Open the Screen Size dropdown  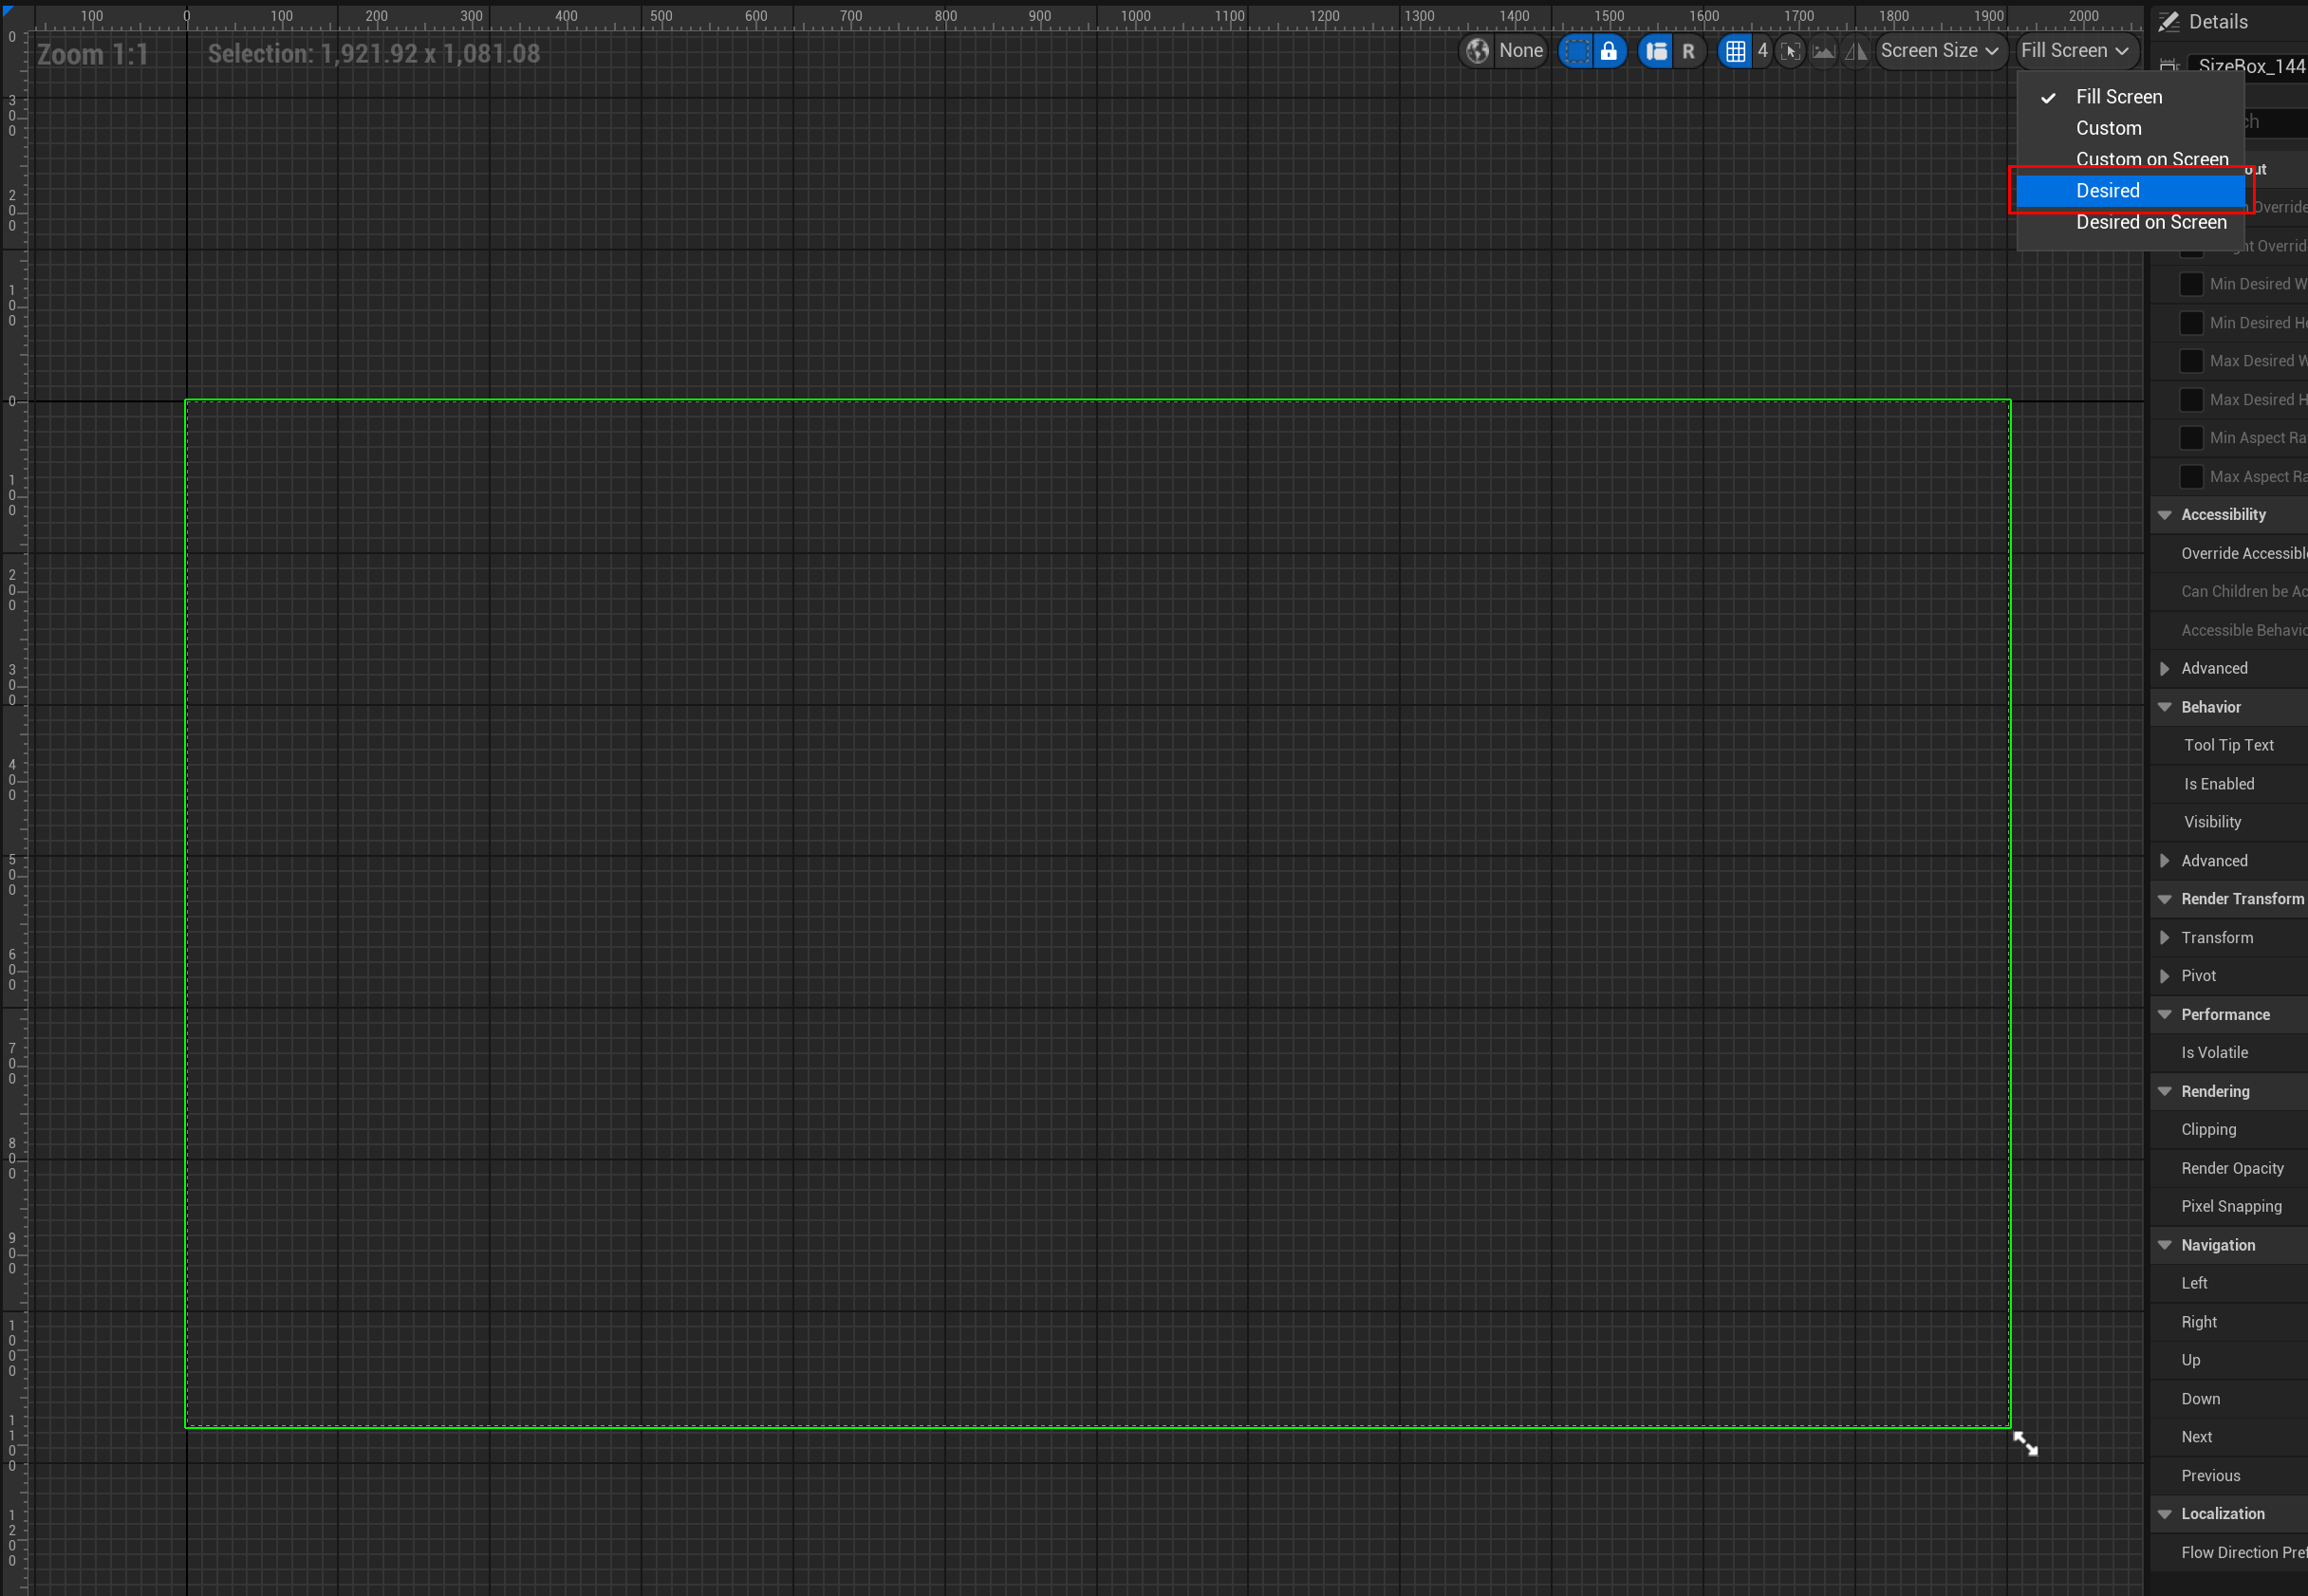point(1938,51)
